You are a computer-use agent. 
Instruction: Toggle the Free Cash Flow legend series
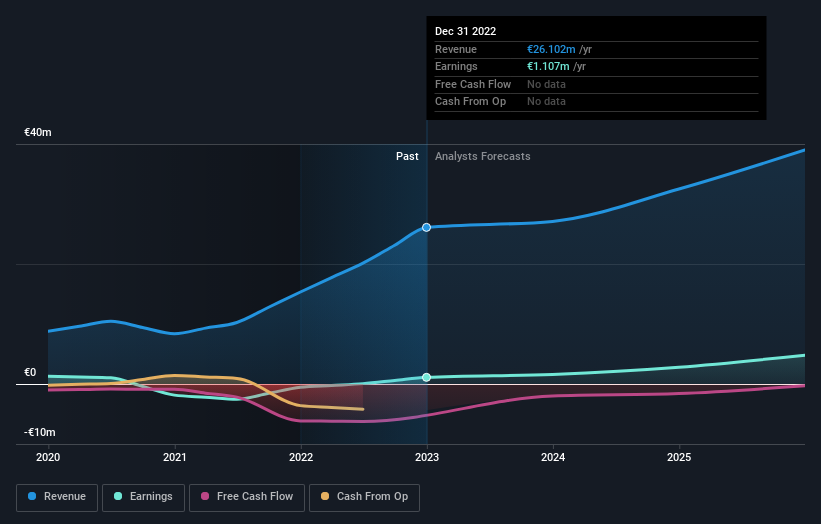[247, 497]
